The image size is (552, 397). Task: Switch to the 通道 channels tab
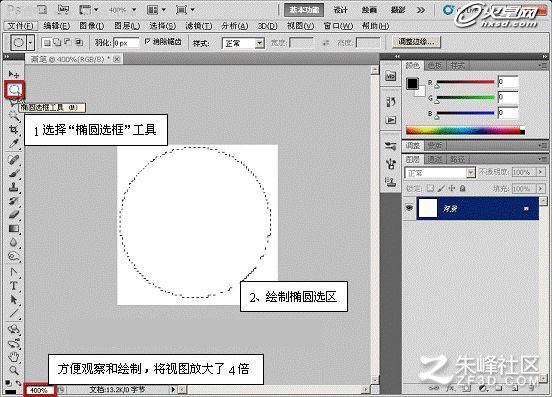(435, 159)
